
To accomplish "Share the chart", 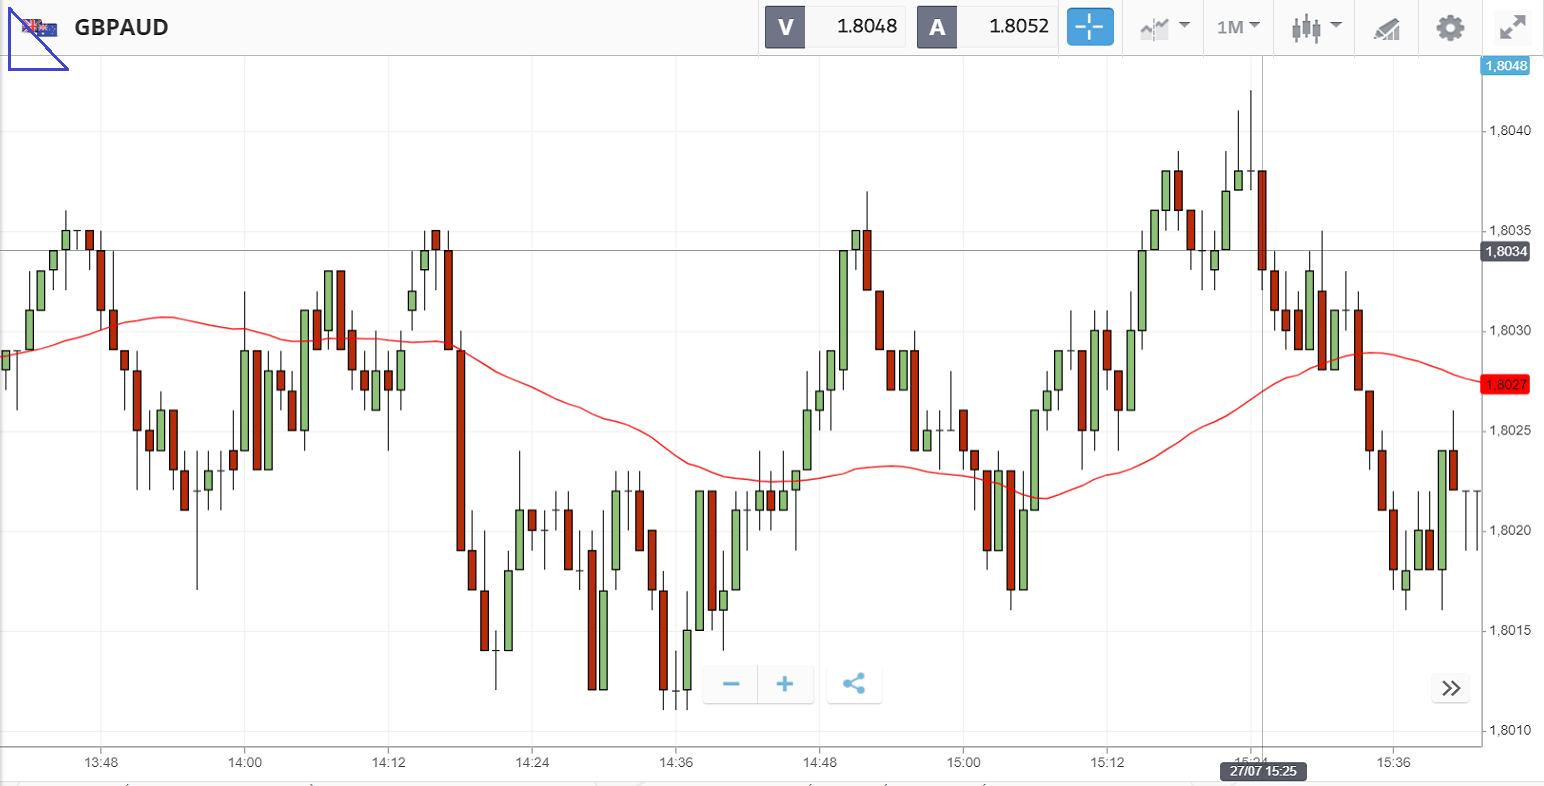I will point(854,685).
